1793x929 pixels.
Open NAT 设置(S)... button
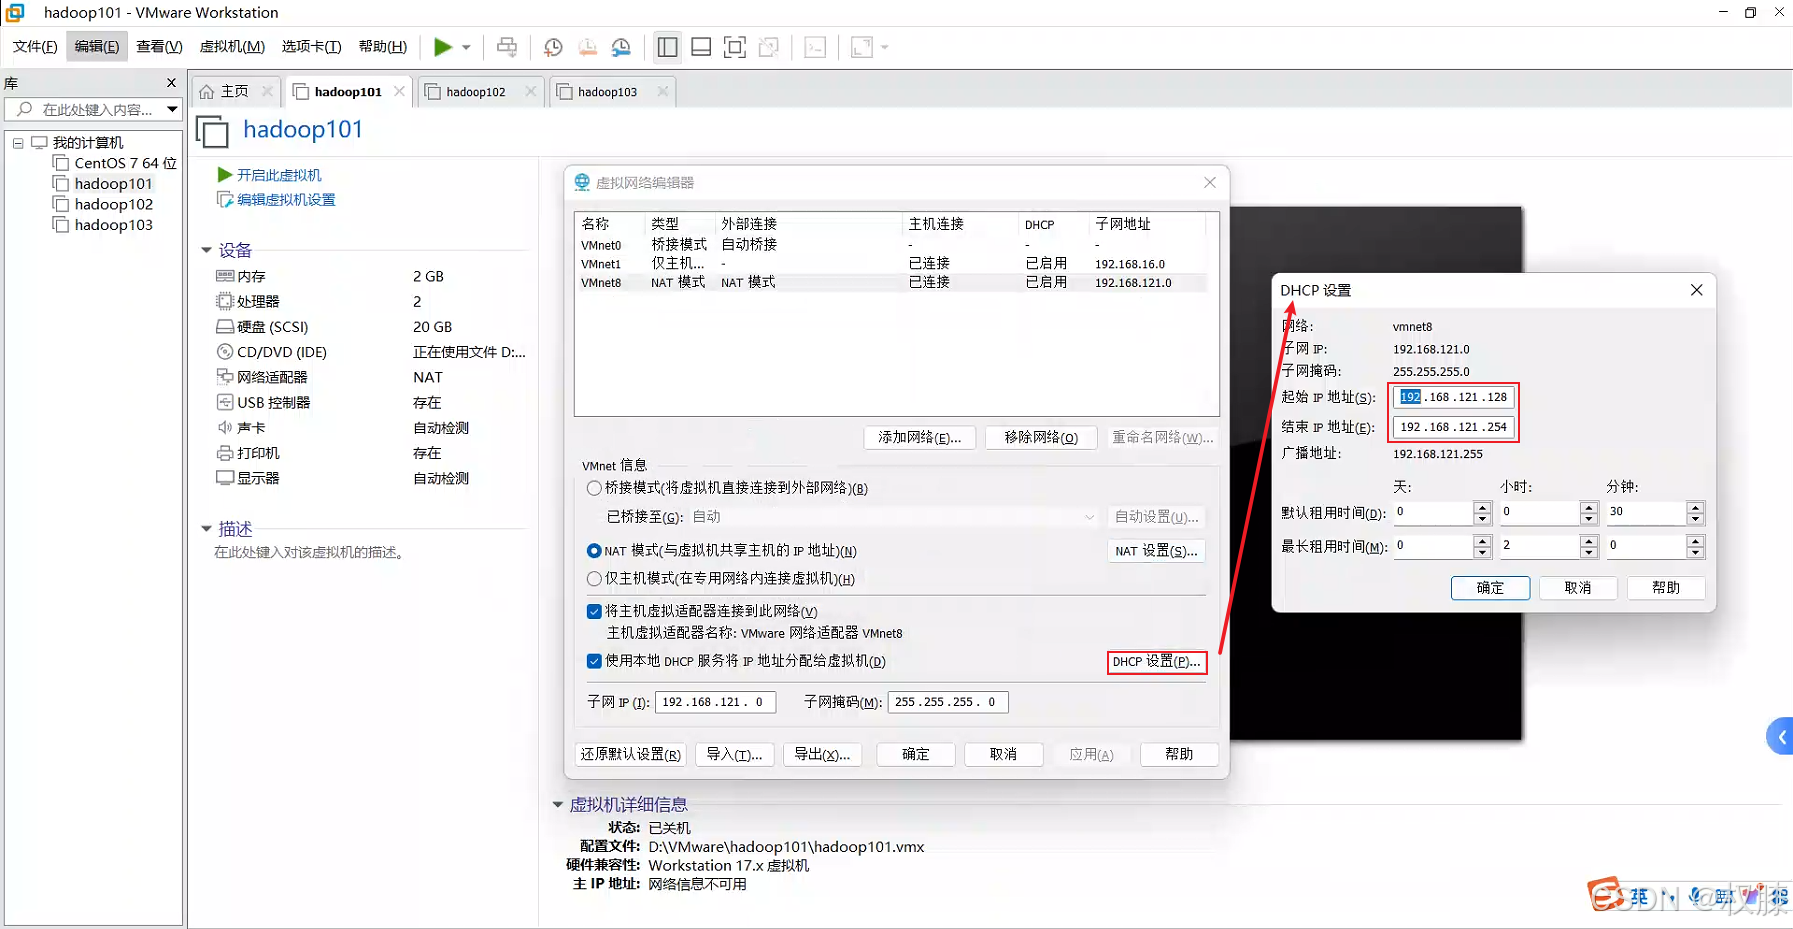coord(1156,551)
